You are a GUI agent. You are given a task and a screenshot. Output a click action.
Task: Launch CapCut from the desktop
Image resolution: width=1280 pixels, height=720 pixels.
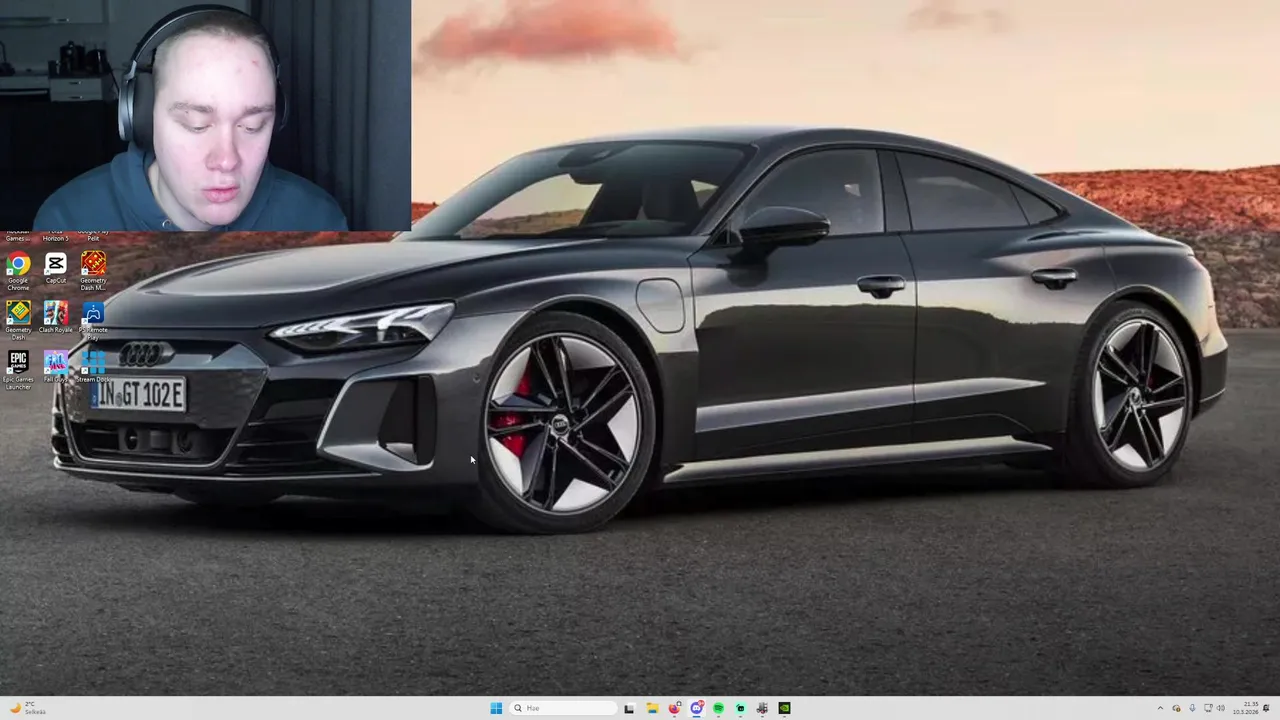point(56,269)
